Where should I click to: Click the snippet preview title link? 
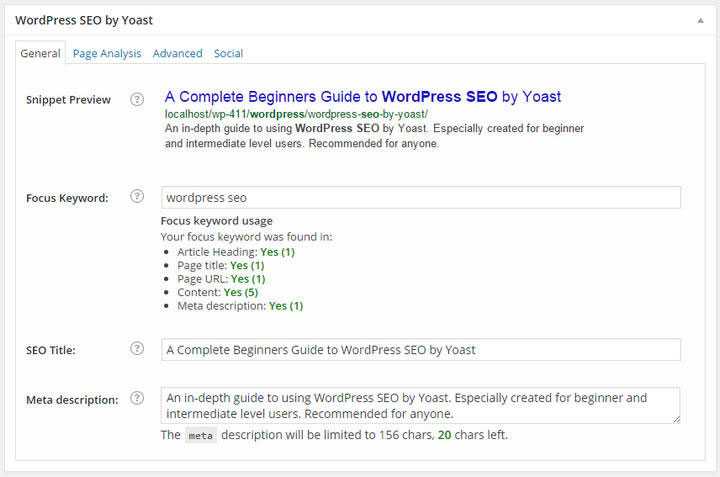pos(363,97)
